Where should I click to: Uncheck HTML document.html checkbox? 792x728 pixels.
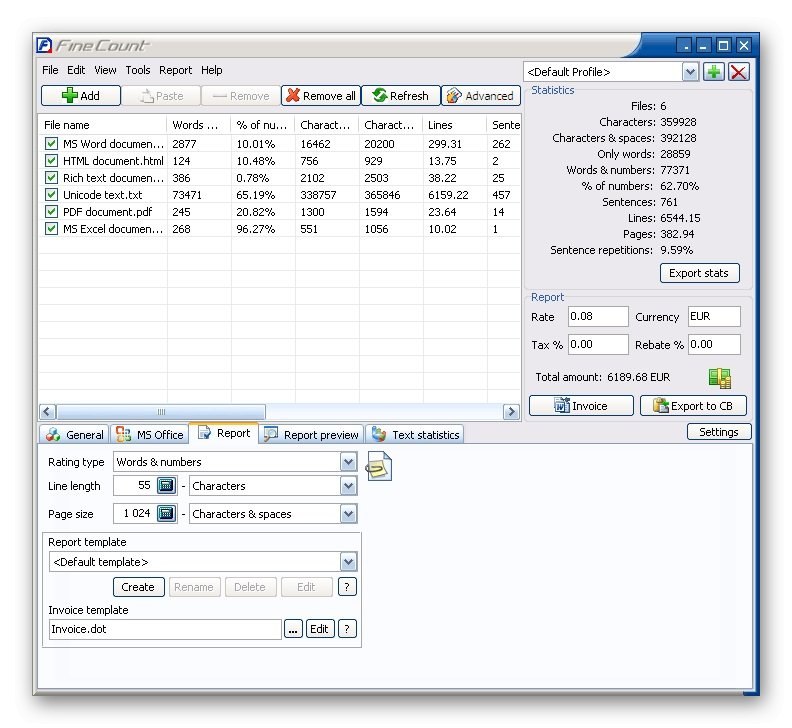click(51, 161)
